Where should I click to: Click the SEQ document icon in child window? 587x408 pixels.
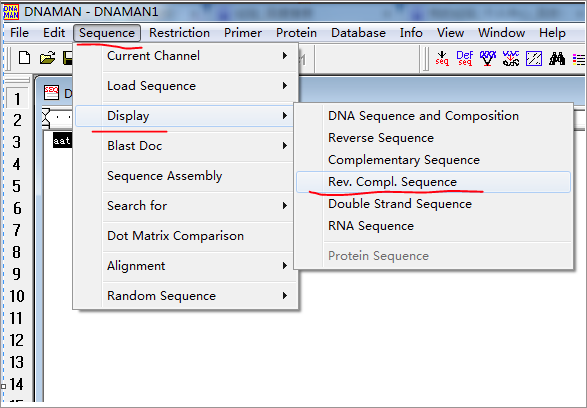click(51, 92)
